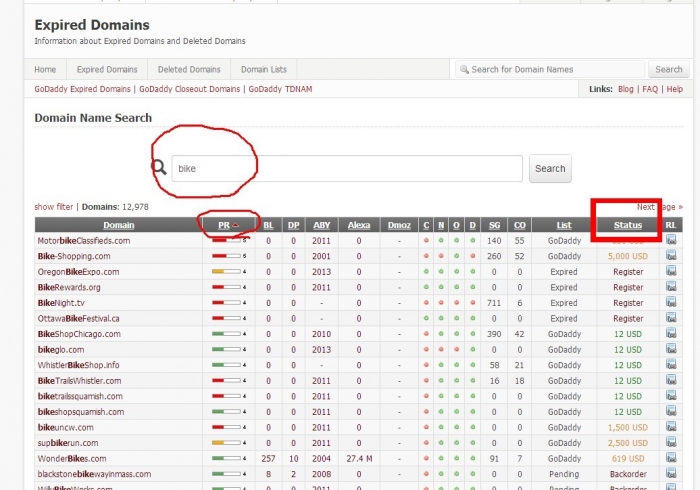Open the RL icon for Bike-Shopping.com
Viewport: 700px width, 490px height.
671,256
